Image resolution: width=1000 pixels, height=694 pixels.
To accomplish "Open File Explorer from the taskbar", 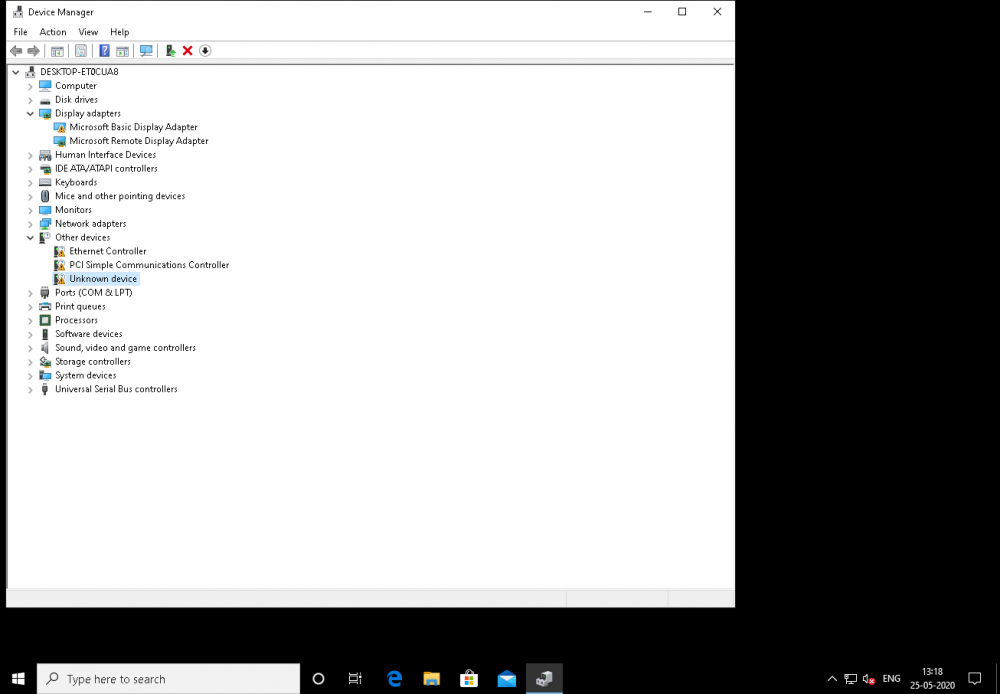I will (x=432, y=679).
